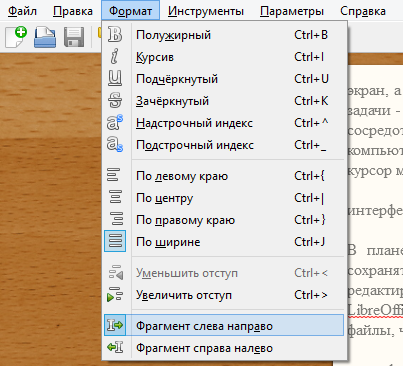Click the word сосредот in document text

click(x=375, y=131)
